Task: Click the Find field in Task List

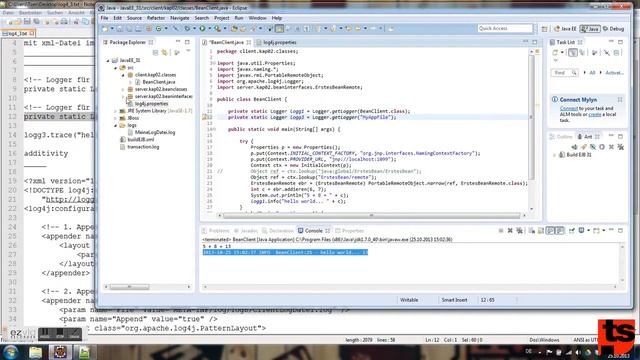Action: point(565,73)
